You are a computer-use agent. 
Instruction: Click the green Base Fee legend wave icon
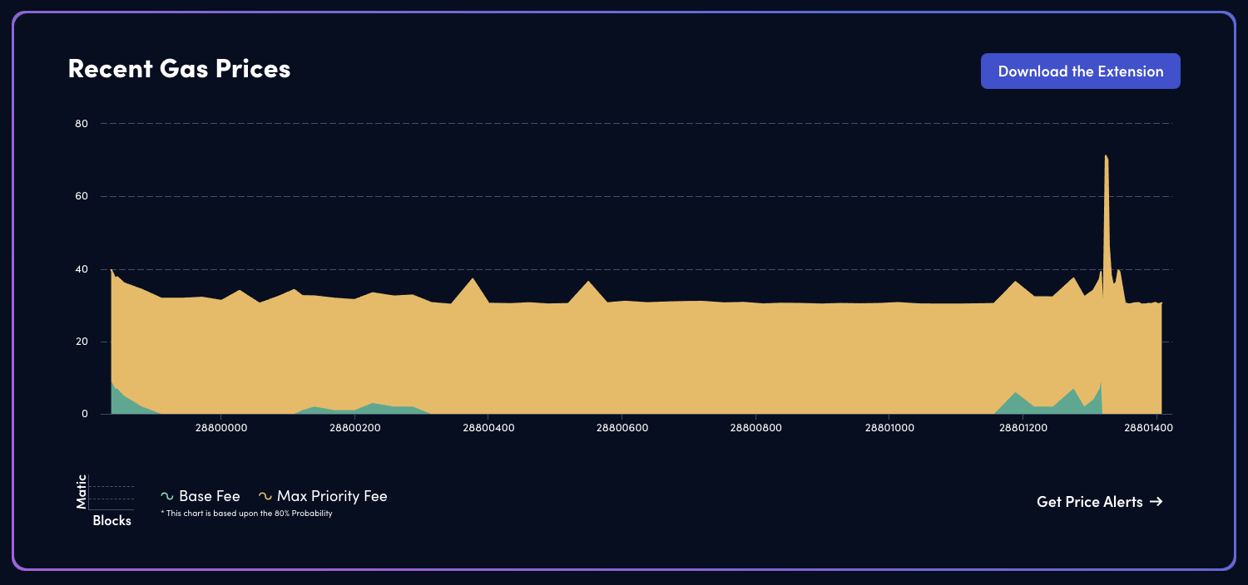tap(167, 497)
